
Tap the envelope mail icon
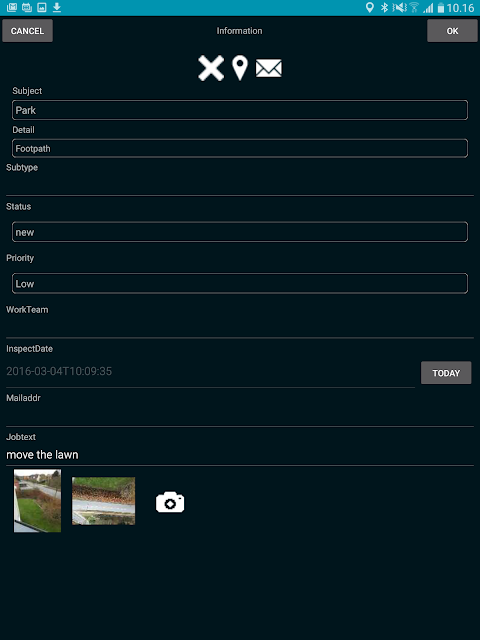pyautogui.click(x=269, y=68)
